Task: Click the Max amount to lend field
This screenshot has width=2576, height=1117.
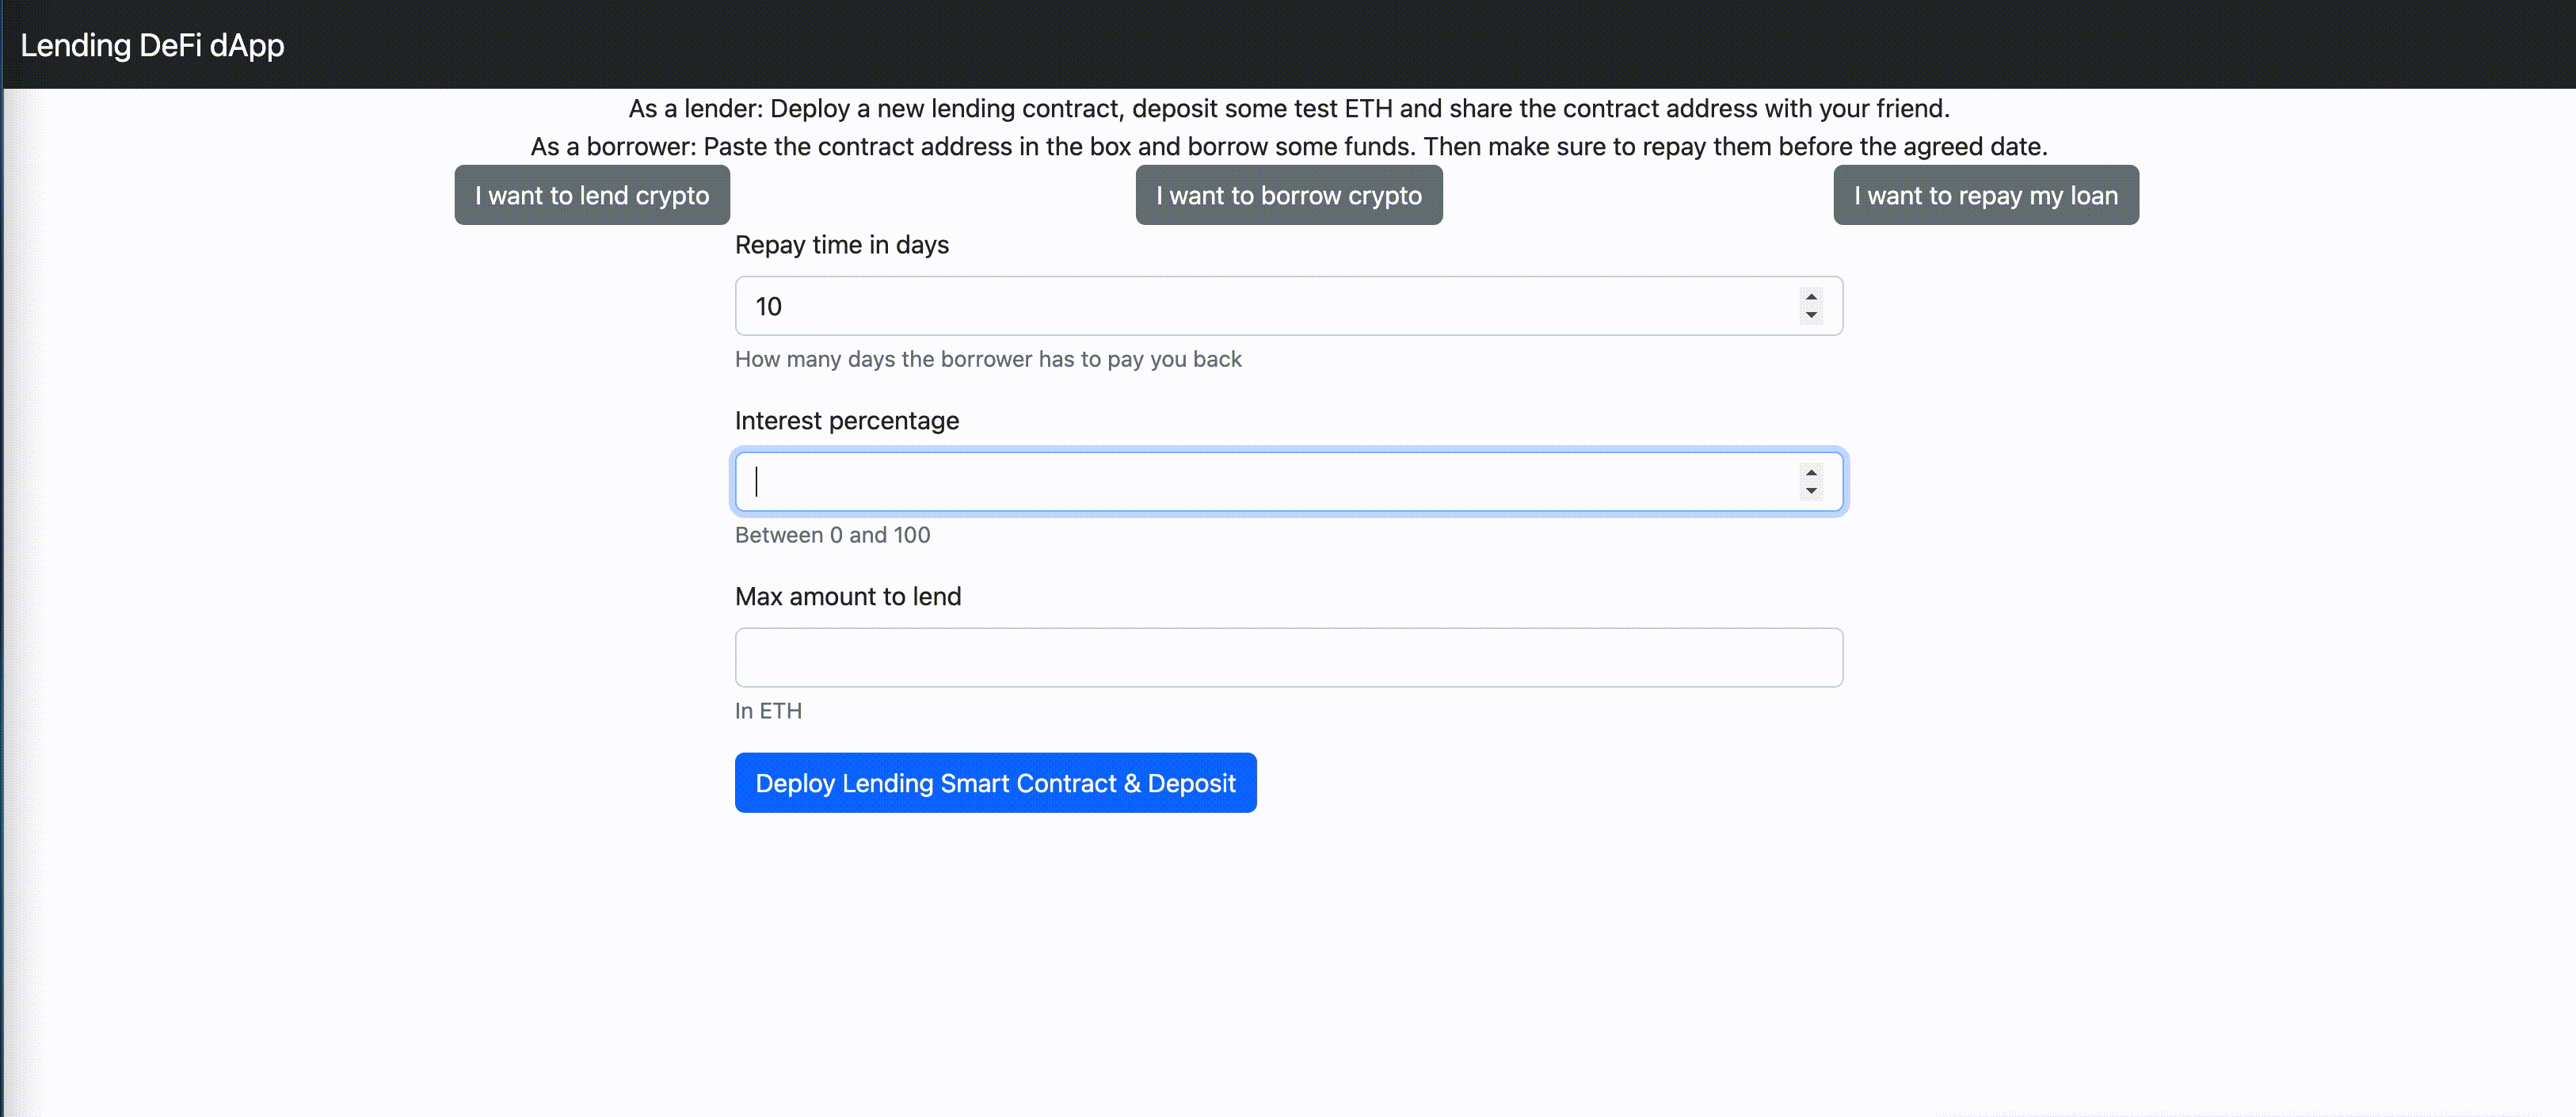Action: 1288,657
